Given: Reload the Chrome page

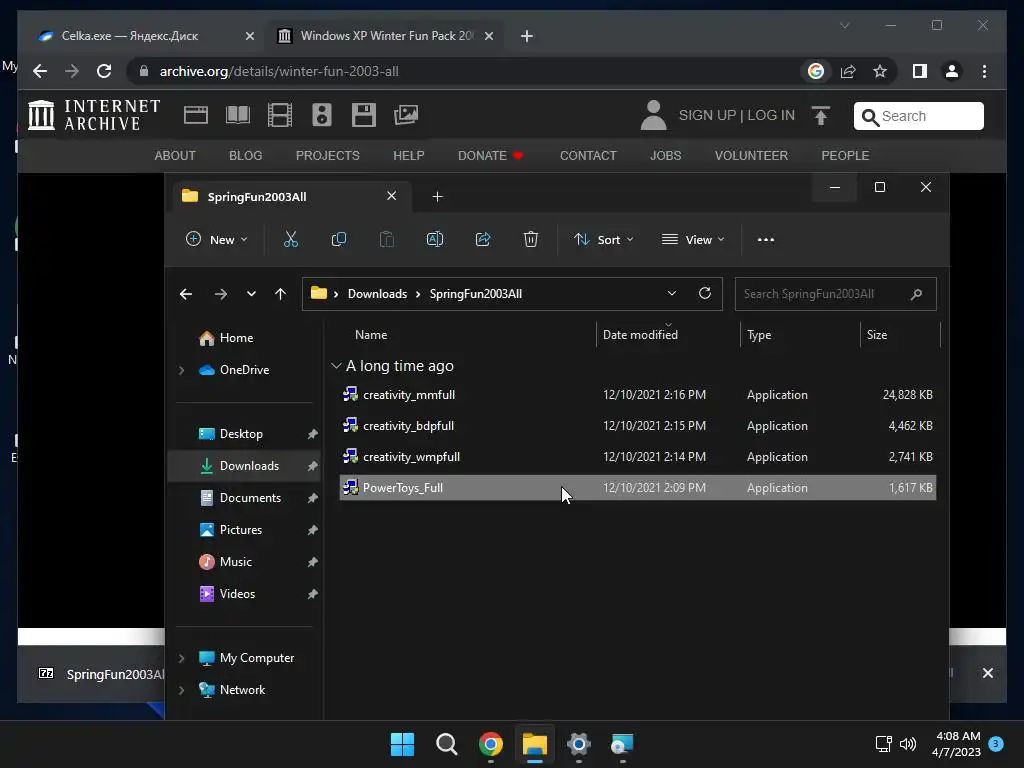Looking at the screenshot, I should point(104,71).
